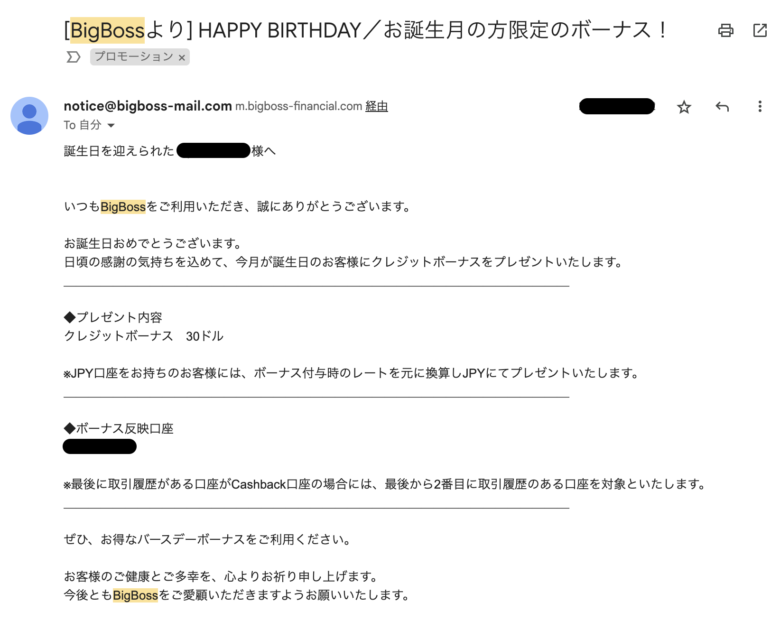Viewport: 780px width, 630px height.
Task: Open the email in a new window
Action: [760, 31]
